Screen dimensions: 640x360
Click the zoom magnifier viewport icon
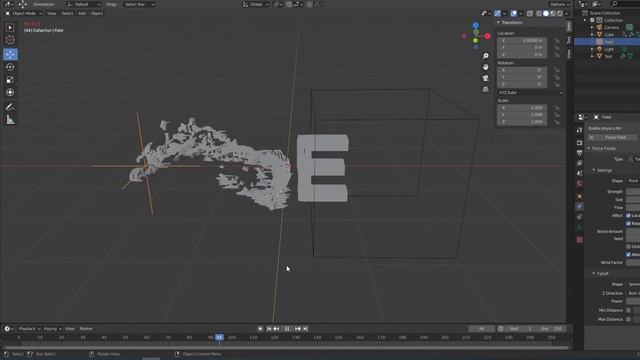point(485,56)
